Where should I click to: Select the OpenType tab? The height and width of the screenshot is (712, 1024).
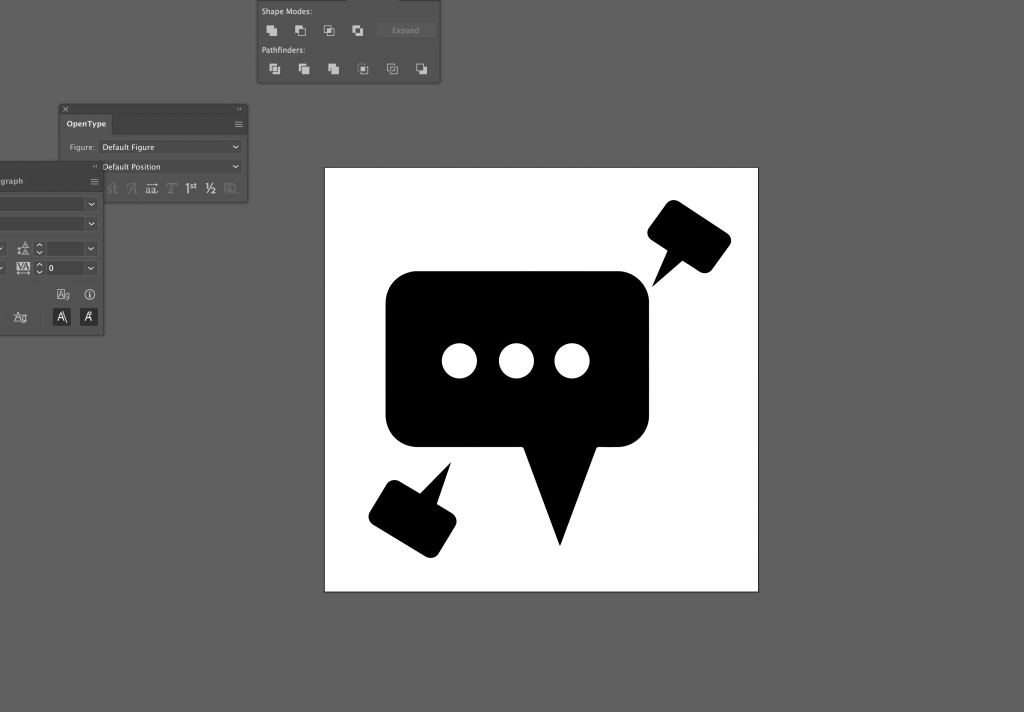pyautogui.click(x=86, y=124)
